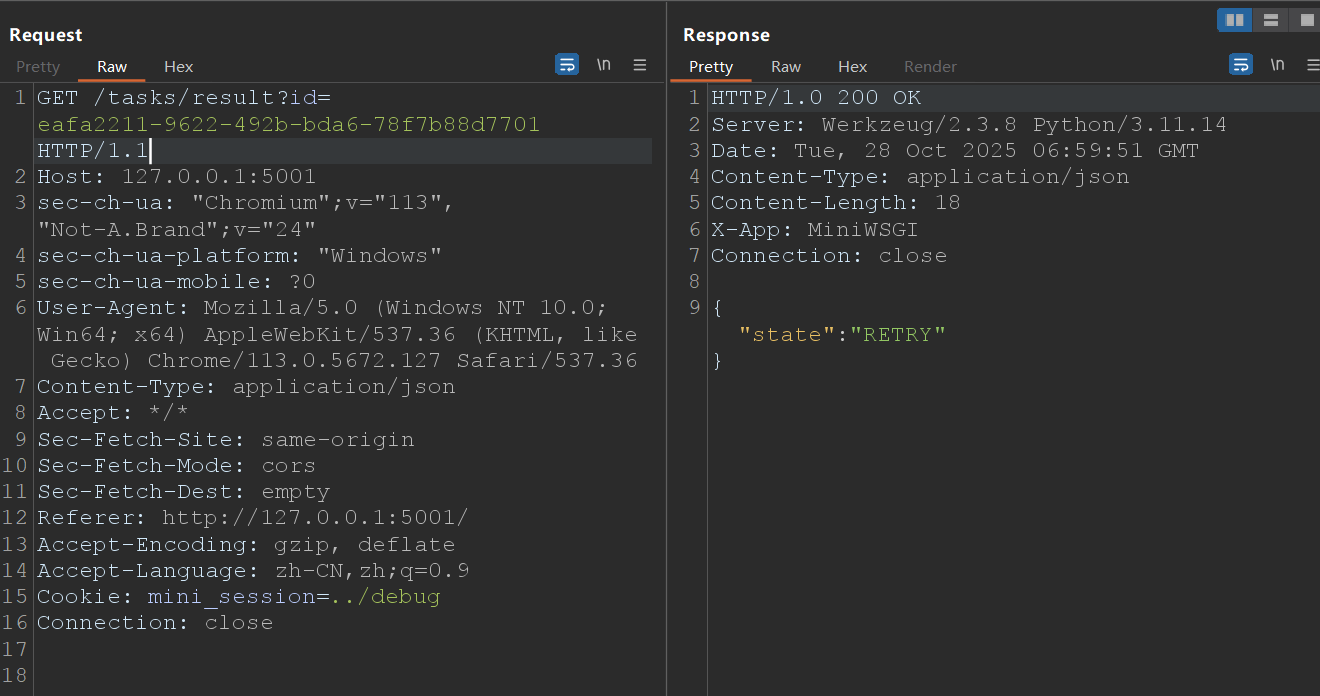Toggle word wrap in the Request panel
This screenshot has height=696, width=1320.
567,65
